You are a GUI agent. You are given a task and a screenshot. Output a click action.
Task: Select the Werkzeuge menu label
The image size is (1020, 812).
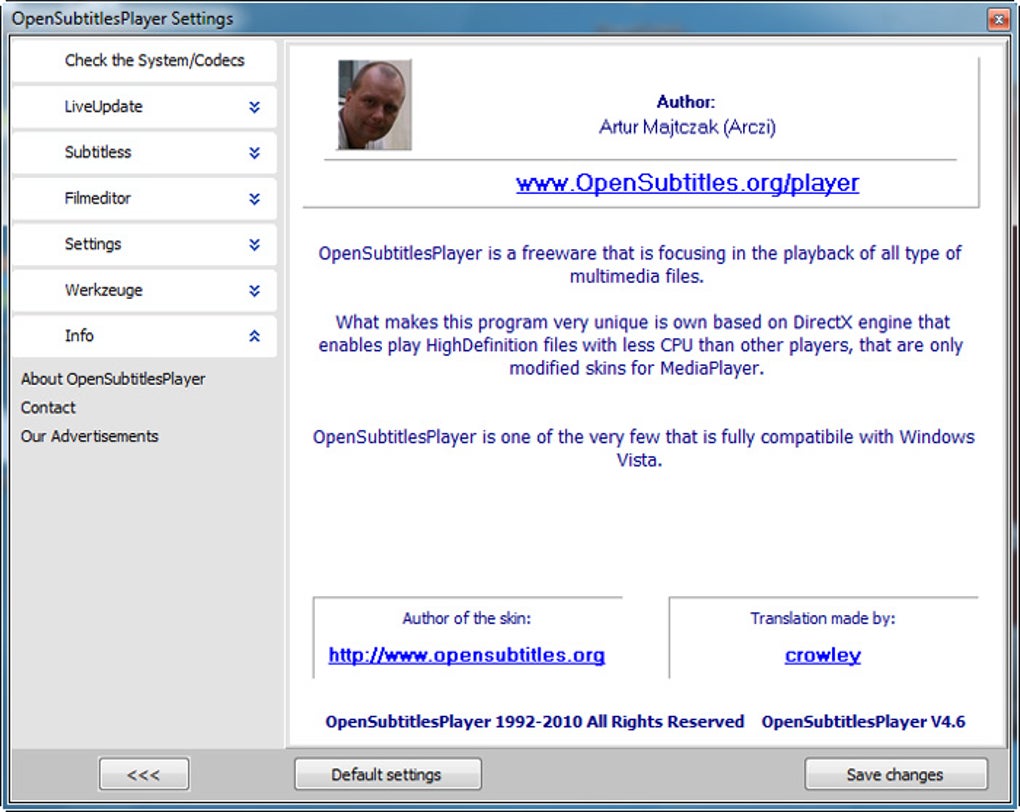[x=103, y=290]
